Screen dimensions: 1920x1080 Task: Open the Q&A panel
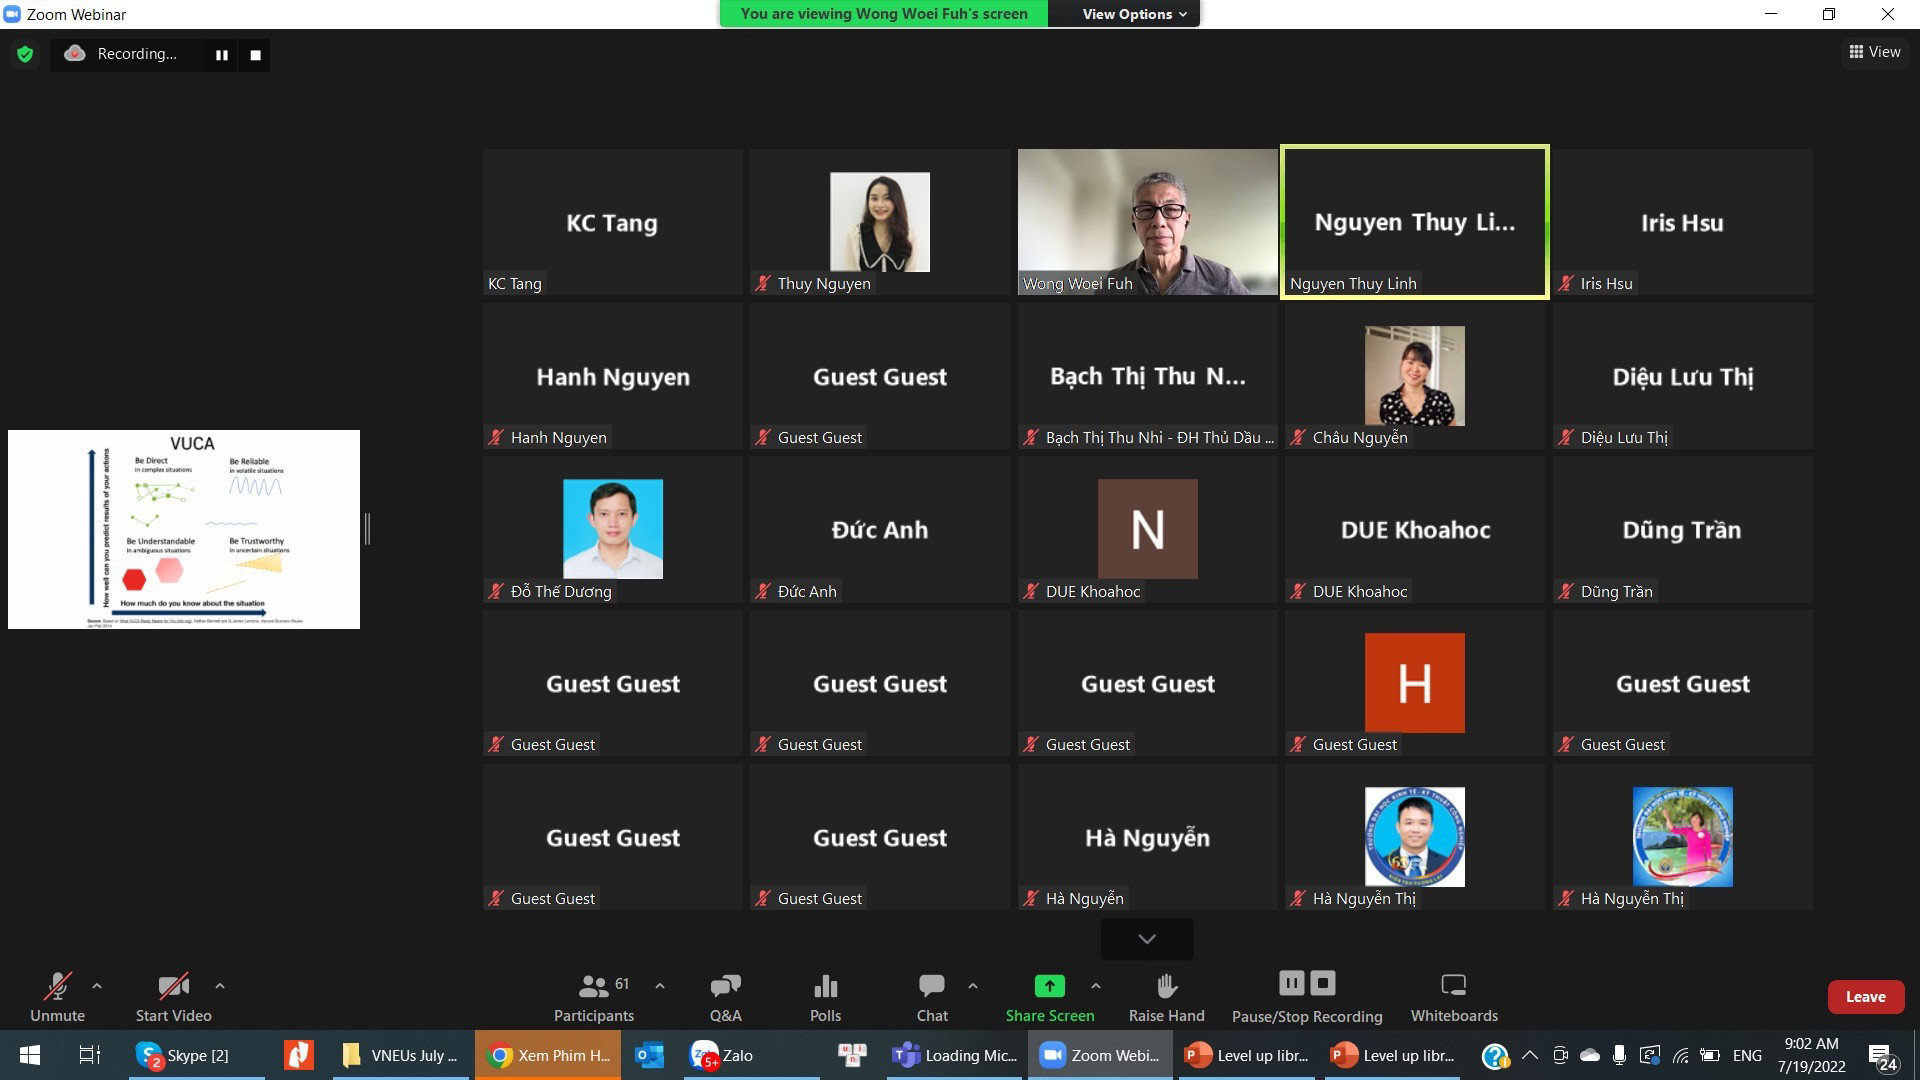(725, 998)
